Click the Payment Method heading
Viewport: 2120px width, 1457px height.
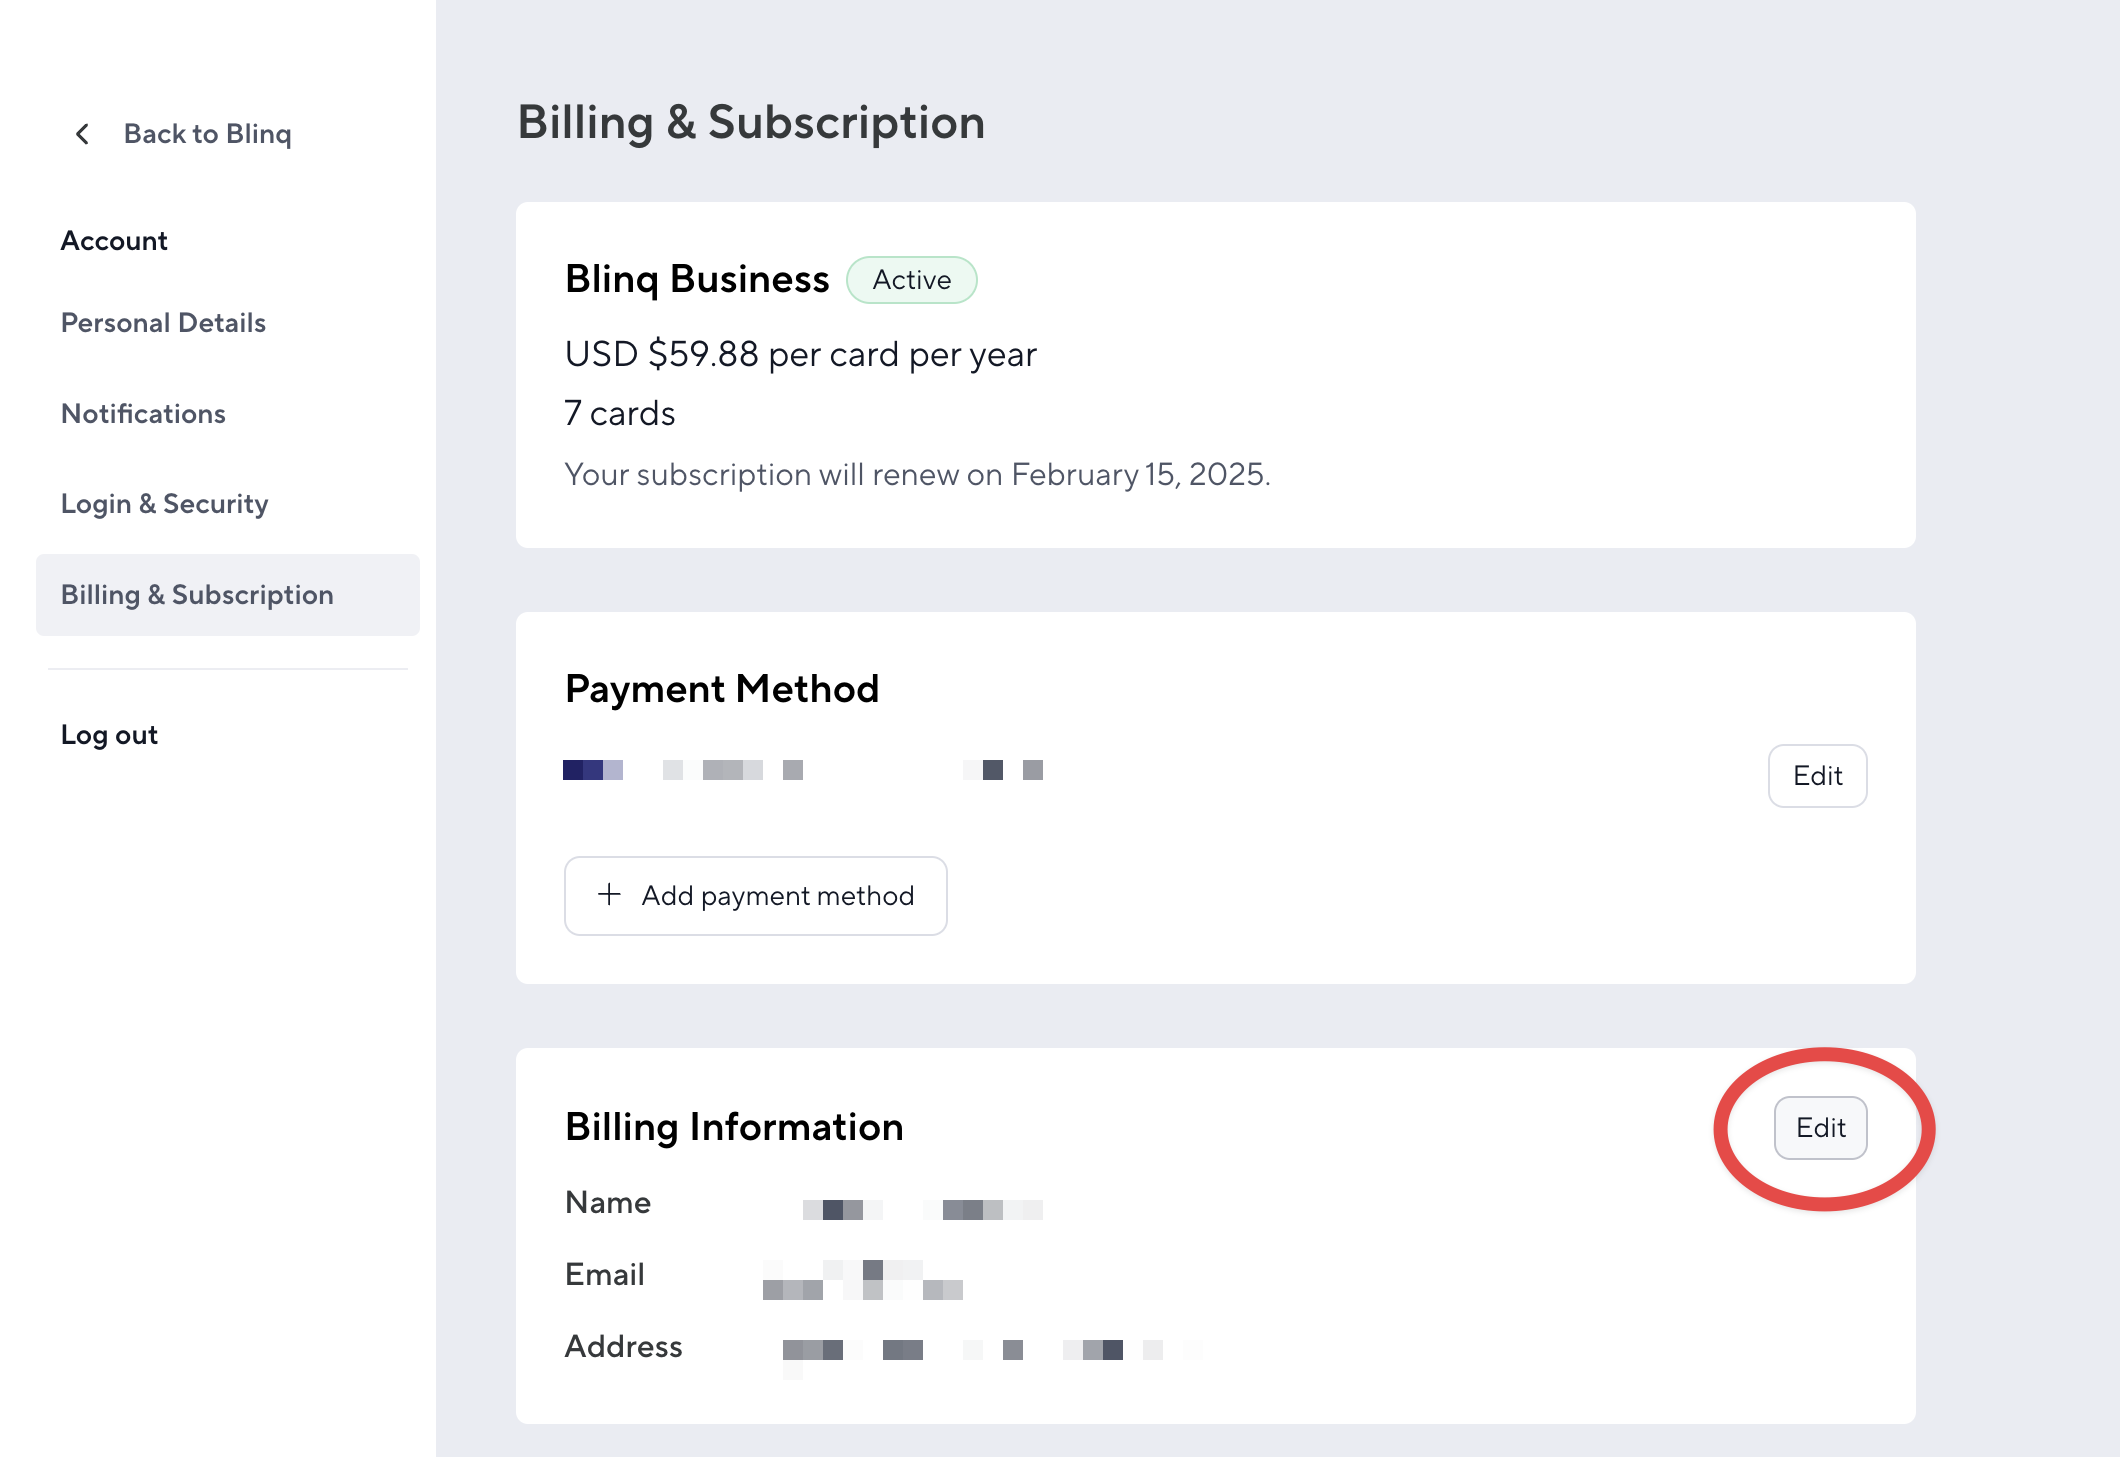722,689
